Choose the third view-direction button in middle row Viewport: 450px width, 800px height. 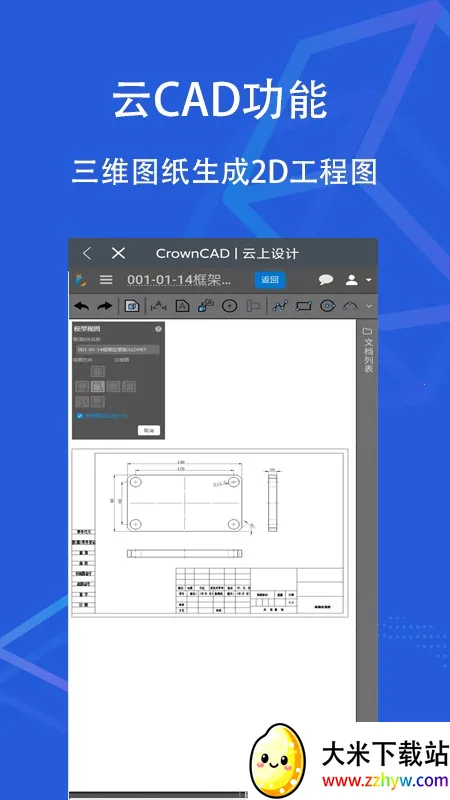pyautogui.click(x=113, y=387)
